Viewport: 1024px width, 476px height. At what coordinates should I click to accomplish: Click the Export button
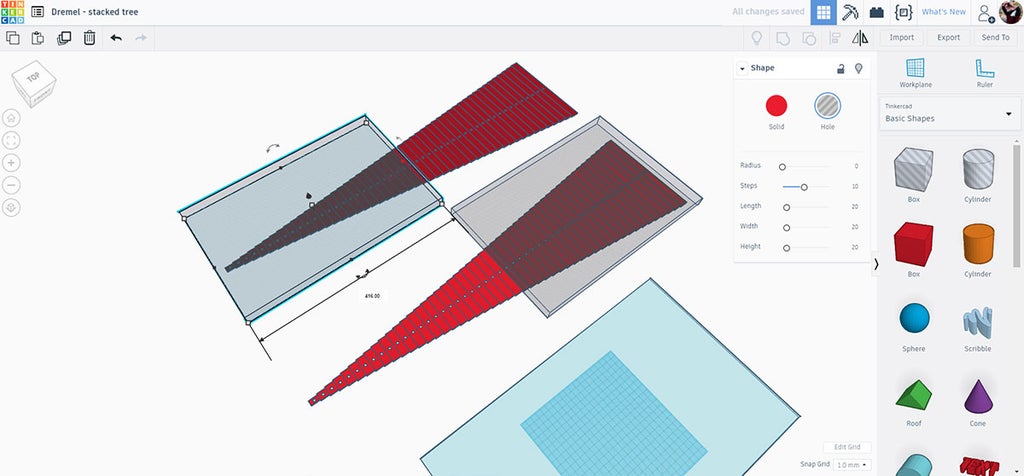pos(948,38)
